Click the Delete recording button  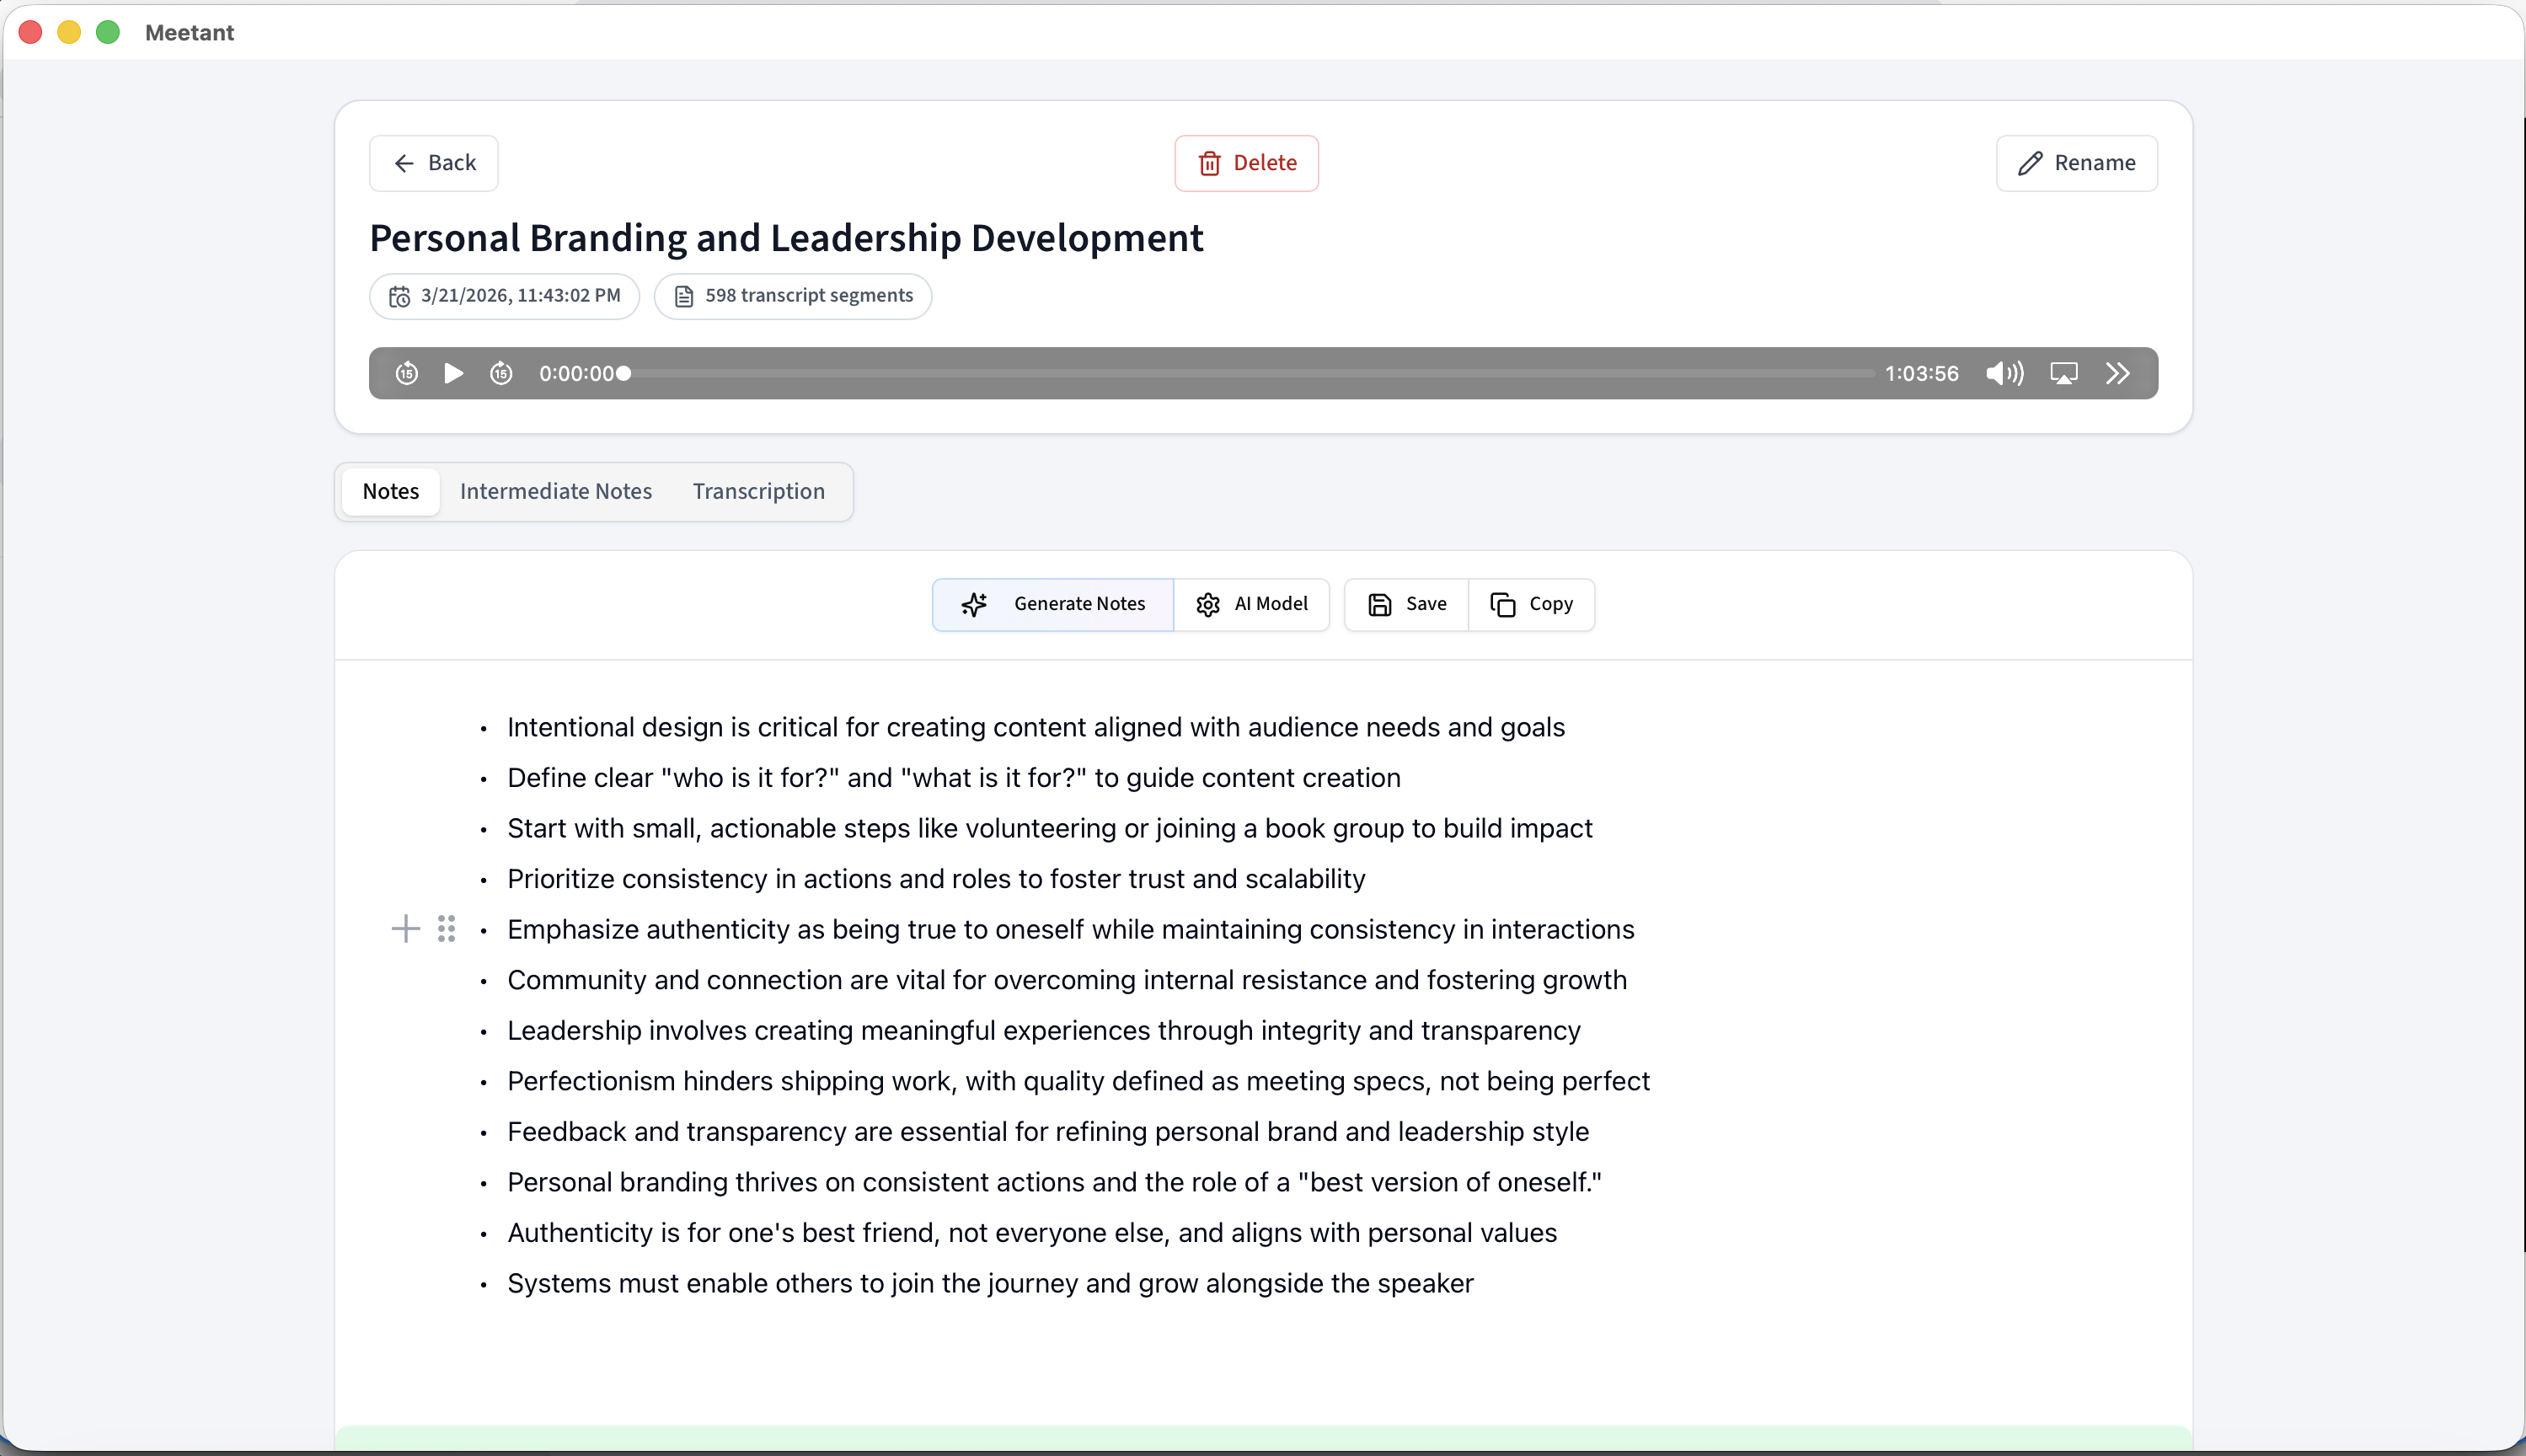click(x=1246, y=163)
